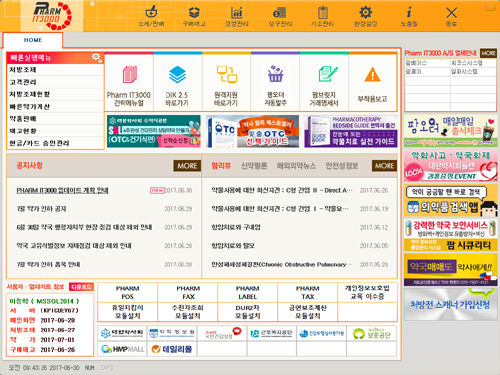Open the 구매재고 box icon

194,16
